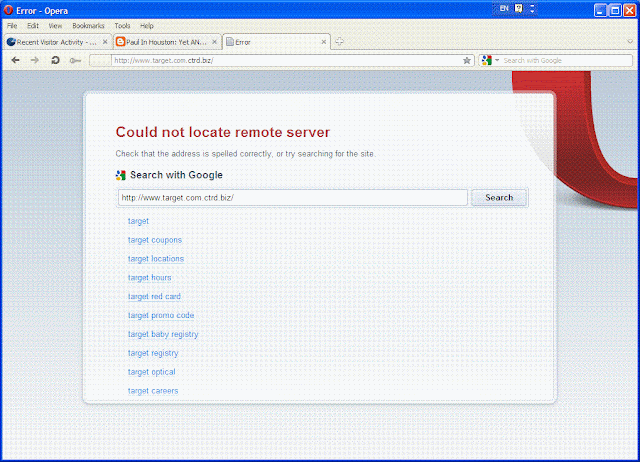Reload the page with the refresh icon
The width and height of the screenshot is (640, 462).
coord(55,60)
